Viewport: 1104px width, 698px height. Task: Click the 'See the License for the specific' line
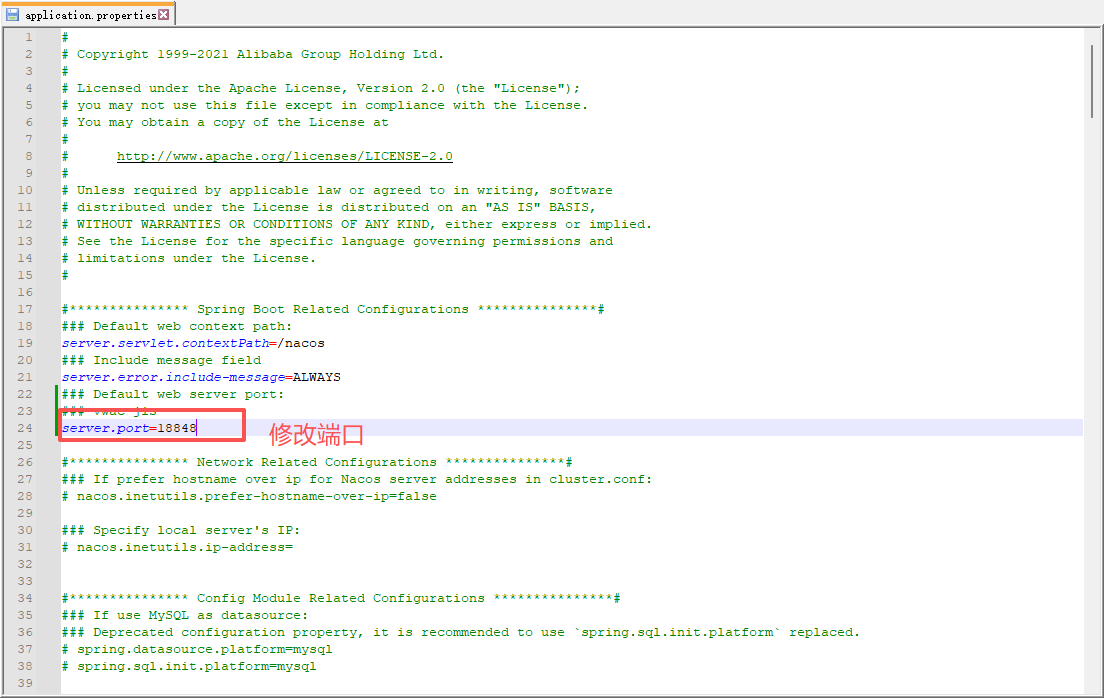(337, 242)
